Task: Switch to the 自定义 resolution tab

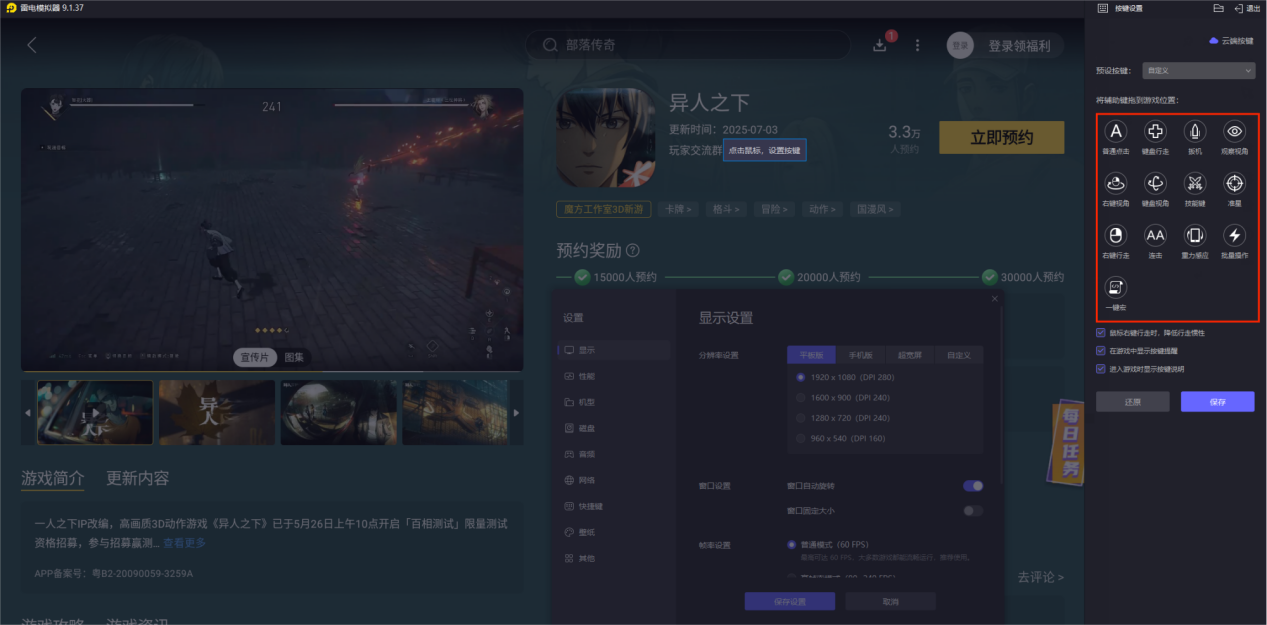Action: 958,355
